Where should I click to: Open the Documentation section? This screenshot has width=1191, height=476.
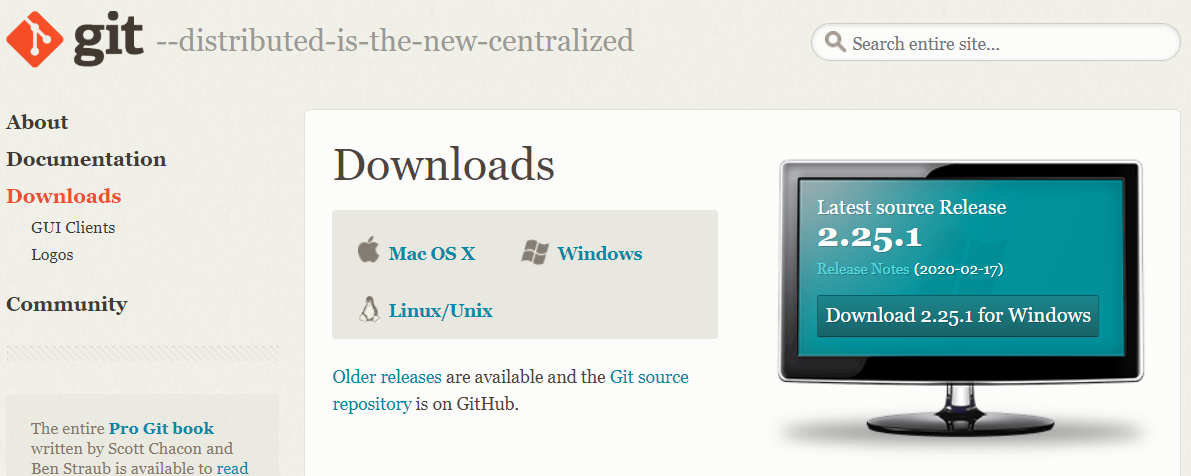[86, 159]
